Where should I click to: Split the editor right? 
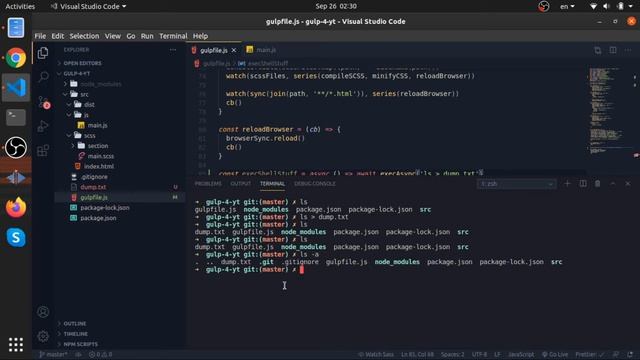coord(613,50)
